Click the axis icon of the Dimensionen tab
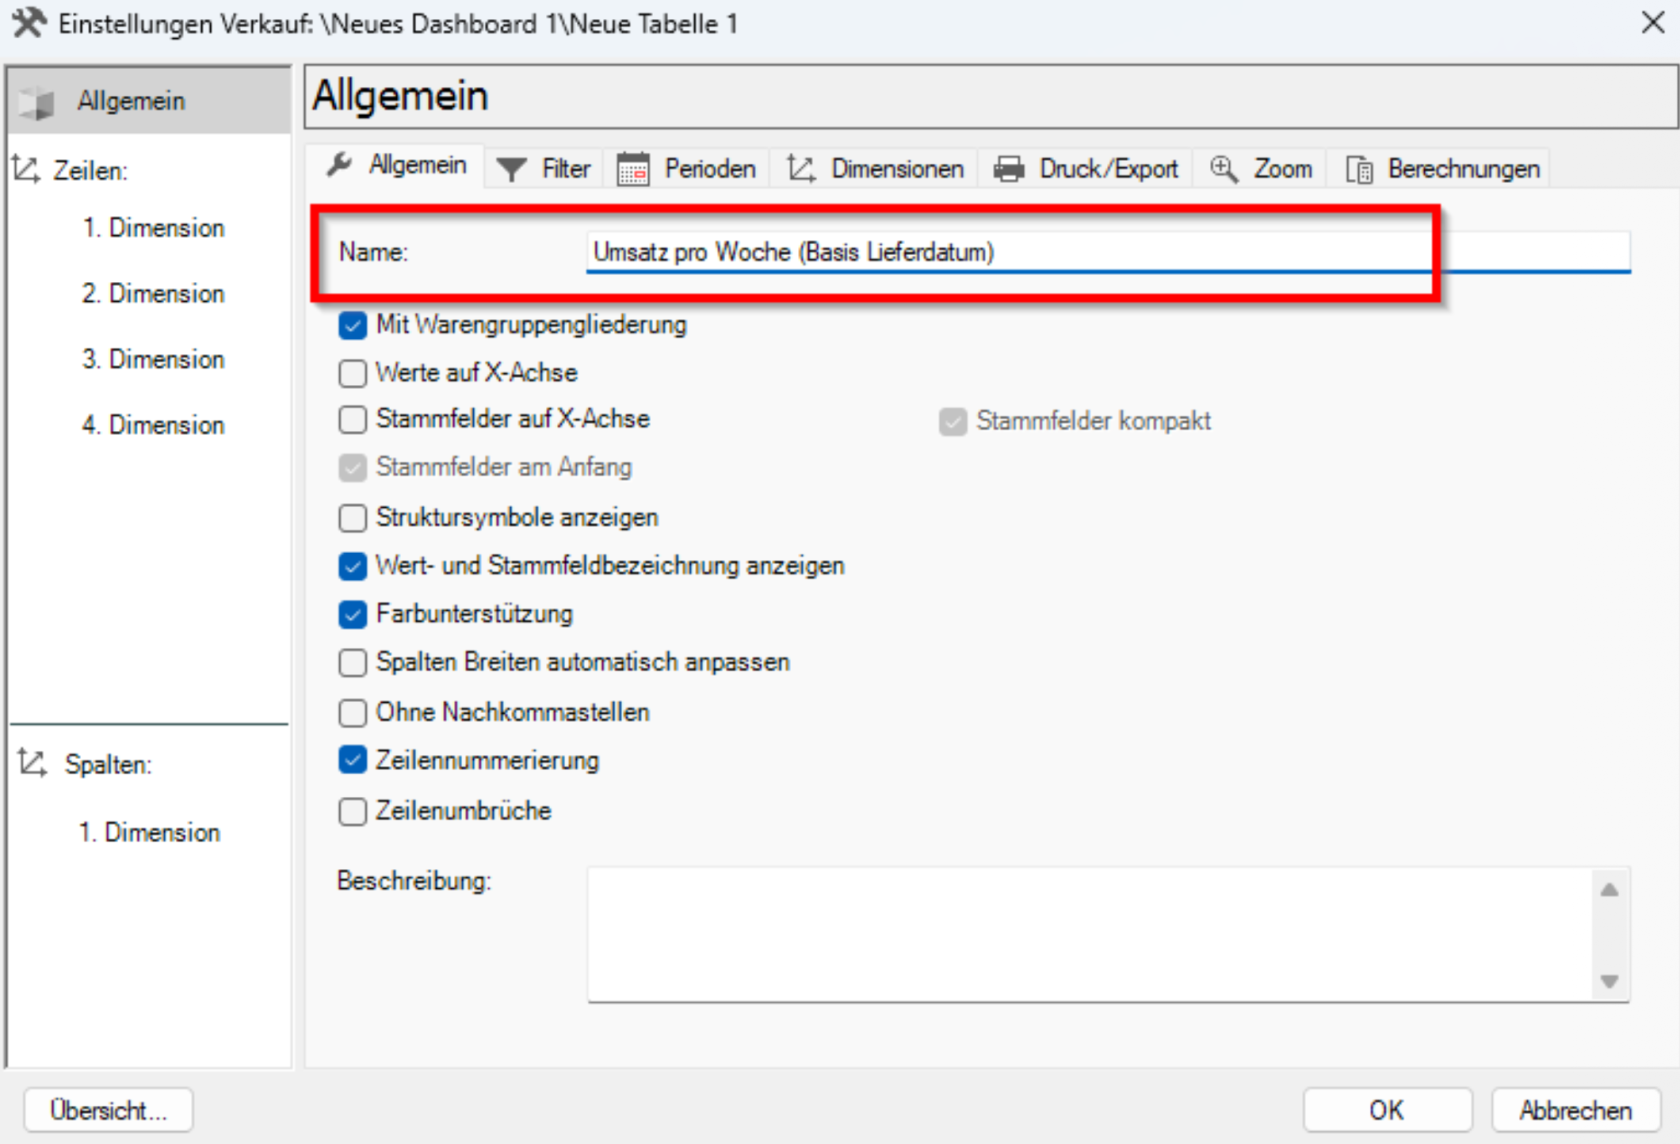The image size is (1680, 1144). pos(801,169)
